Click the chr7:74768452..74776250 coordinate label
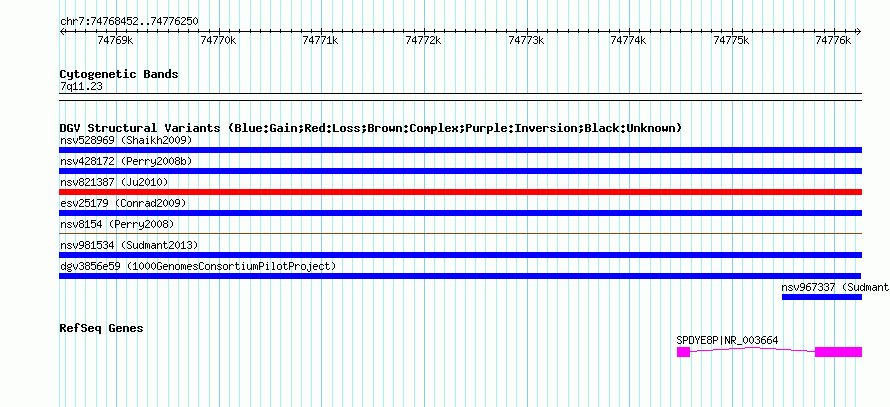Viewport: 890px width, 407px height. [x=129, y=21]
